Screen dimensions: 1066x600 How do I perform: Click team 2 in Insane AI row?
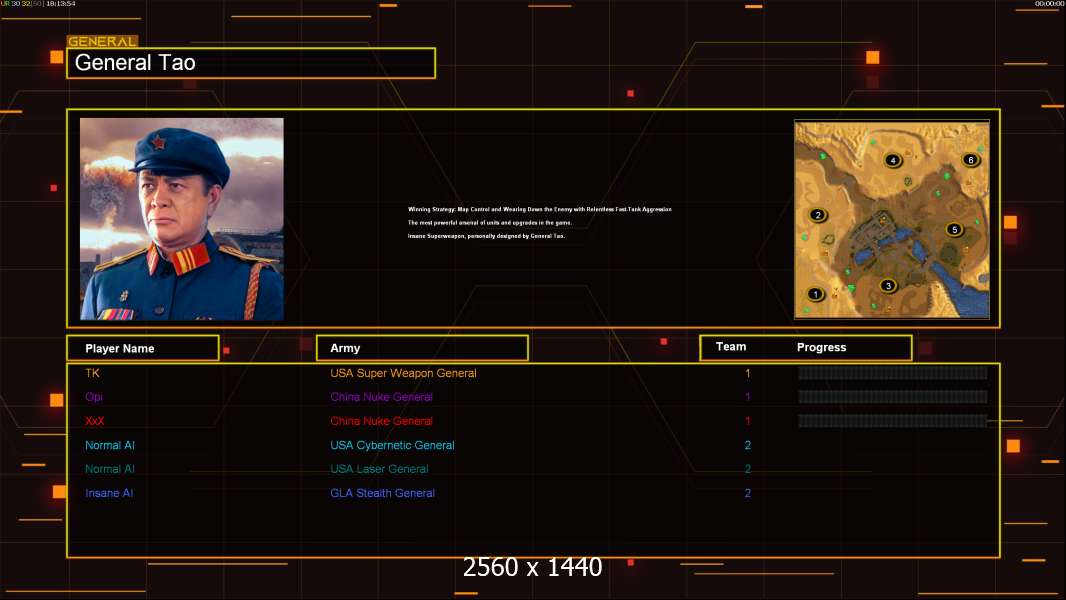tap(747, 493)
